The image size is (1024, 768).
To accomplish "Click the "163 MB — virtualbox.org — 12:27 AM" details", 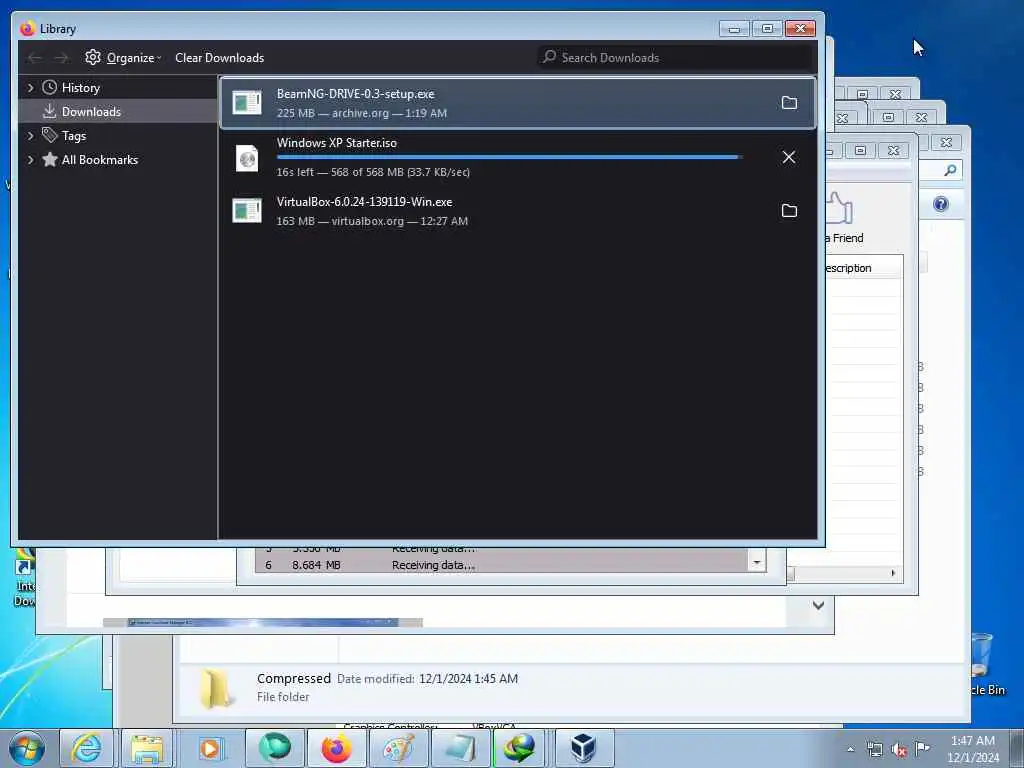I will (x=372, y=221).
